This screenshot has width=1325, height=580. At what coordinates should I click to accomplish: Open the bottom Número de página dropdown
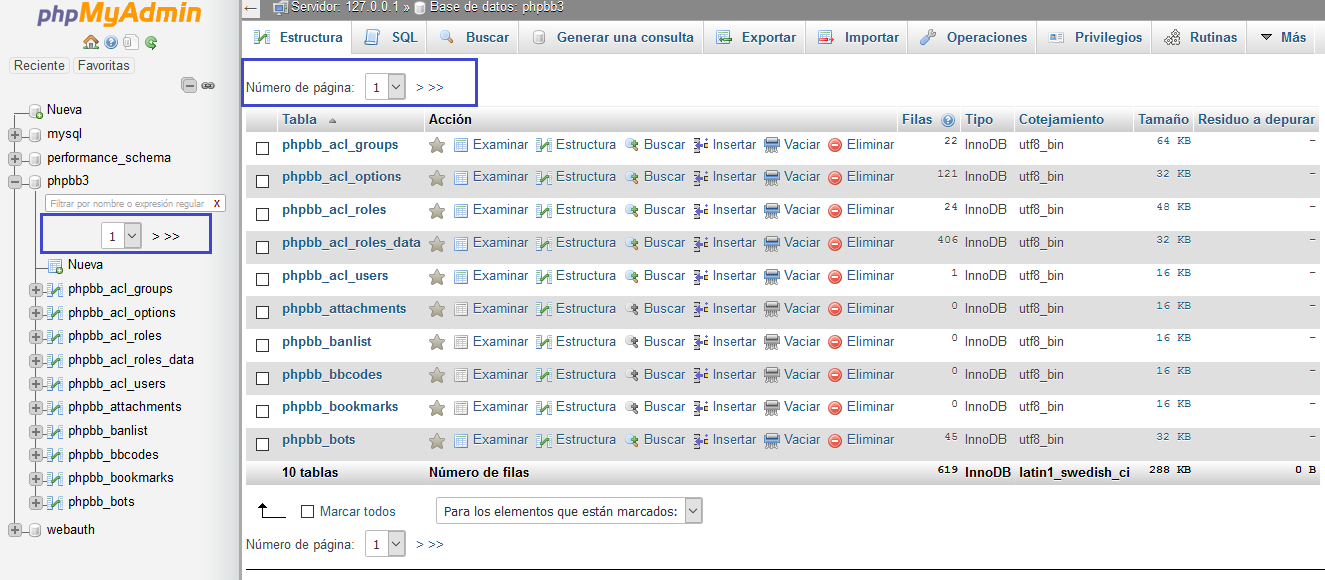(385, 544)
